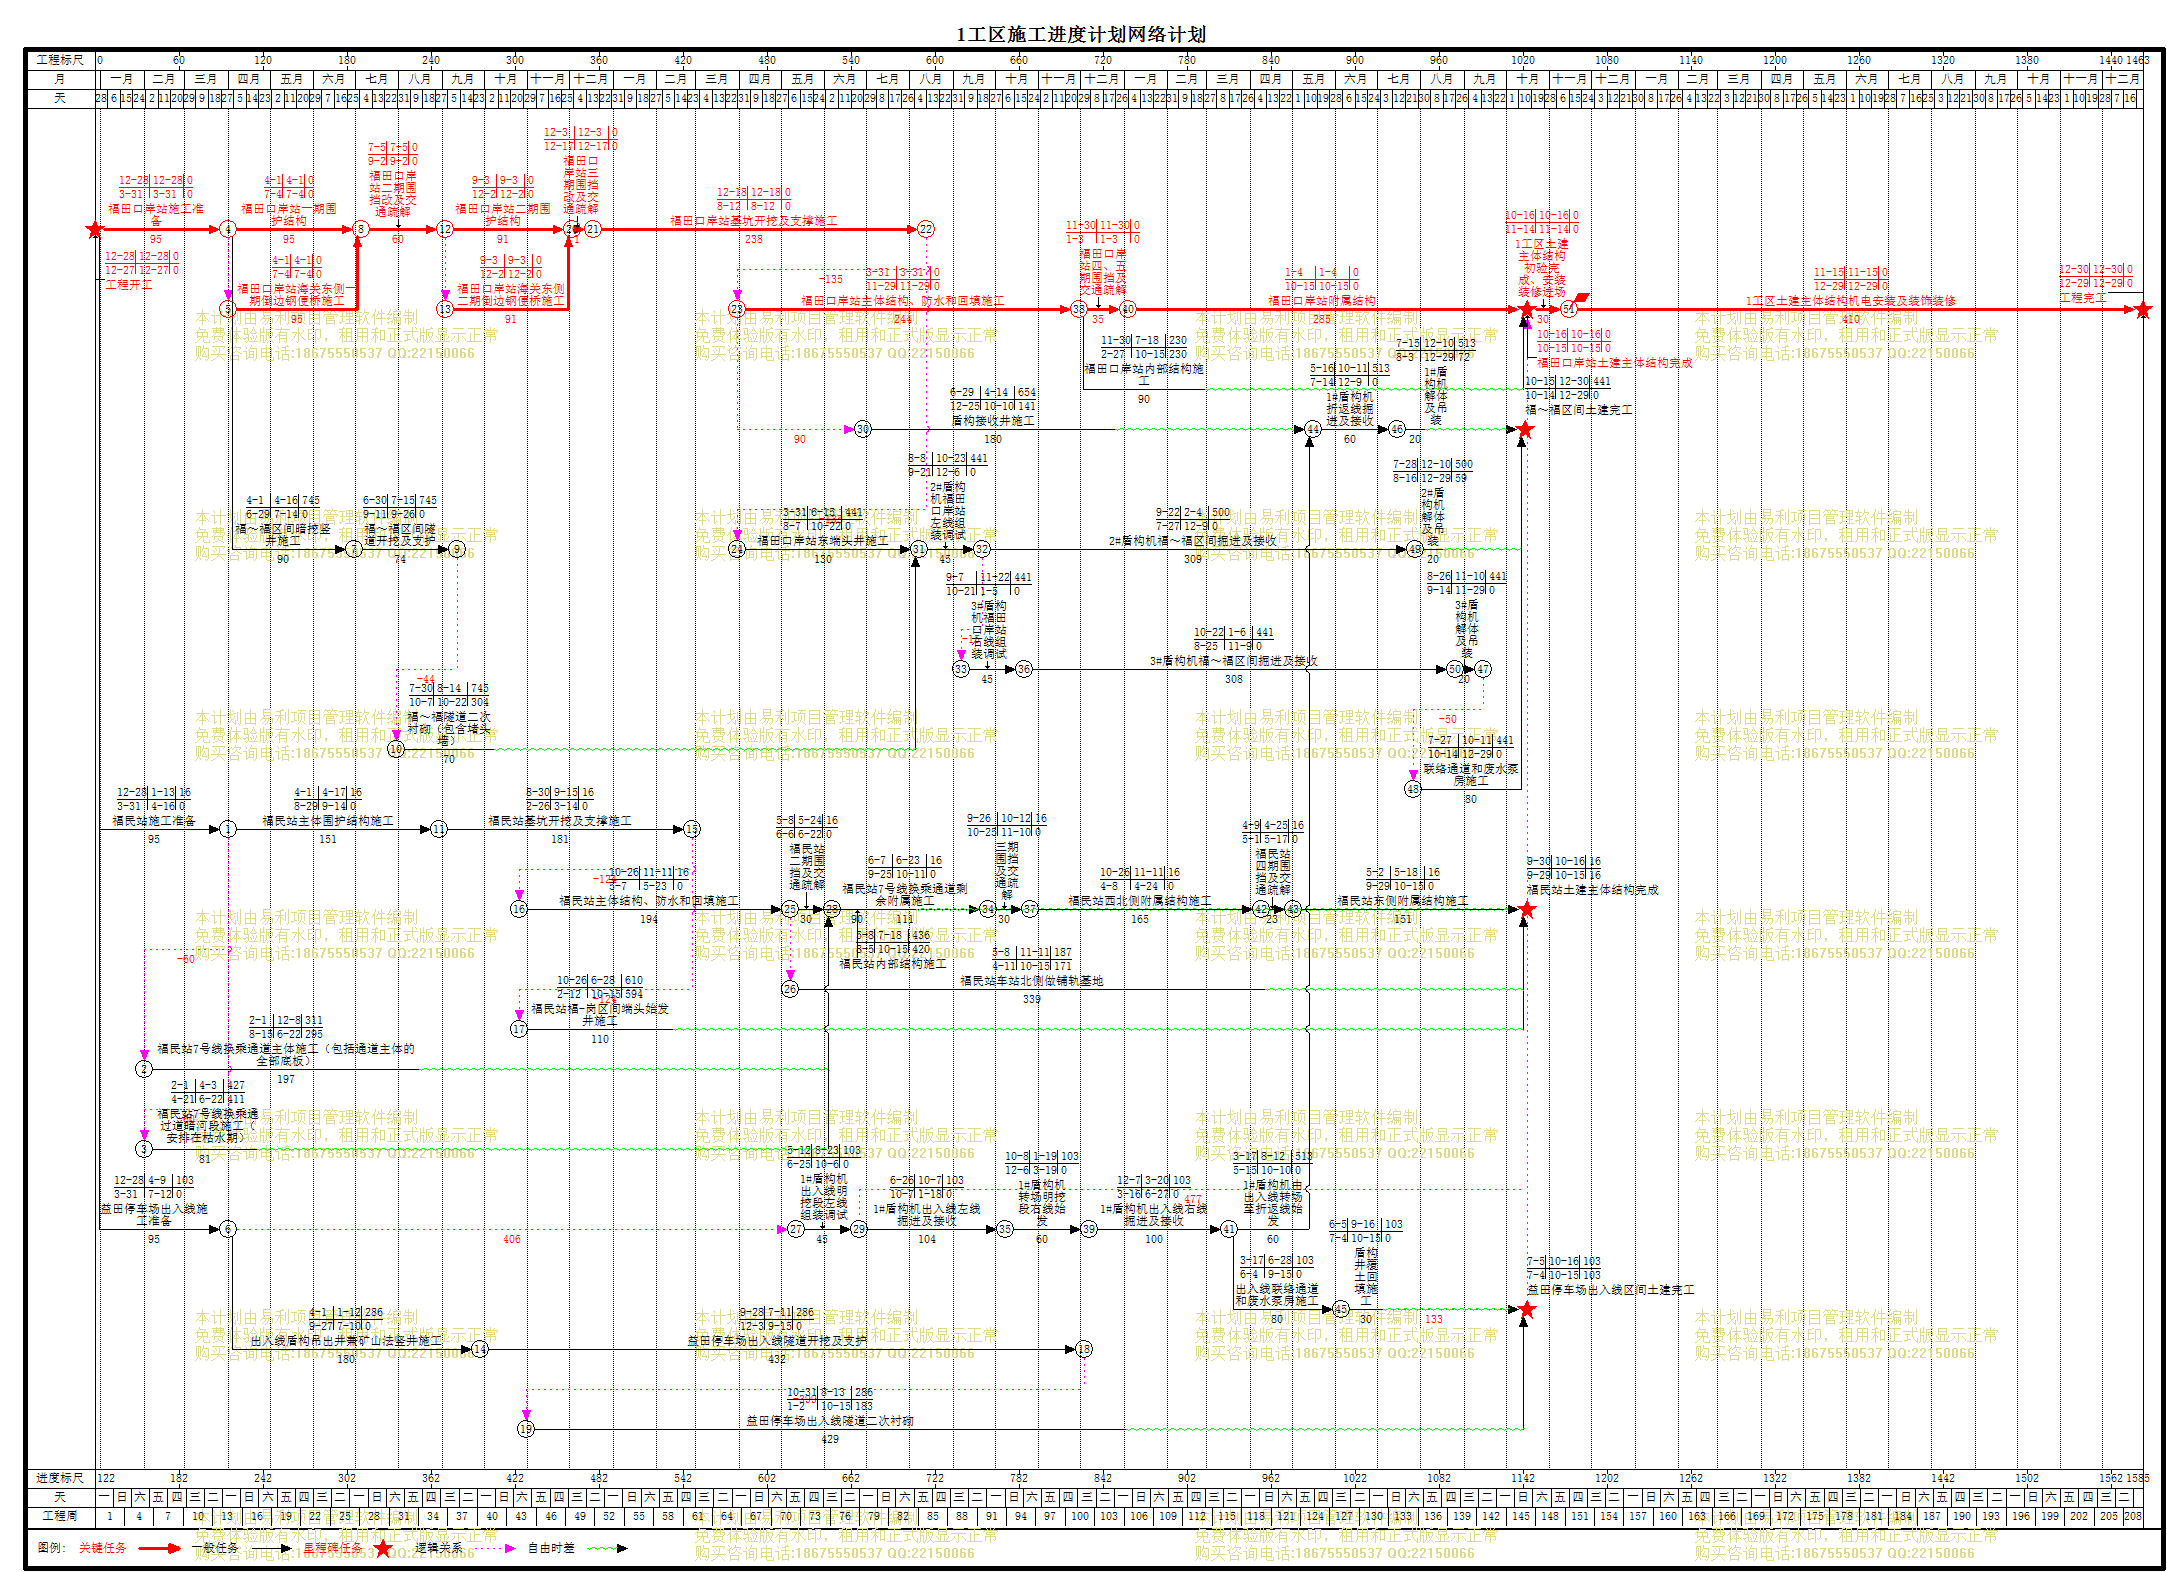The image size is (2167, 1572).
Task: Select node 16 before 福民站主体结构 task
Action: coord(519,910)
